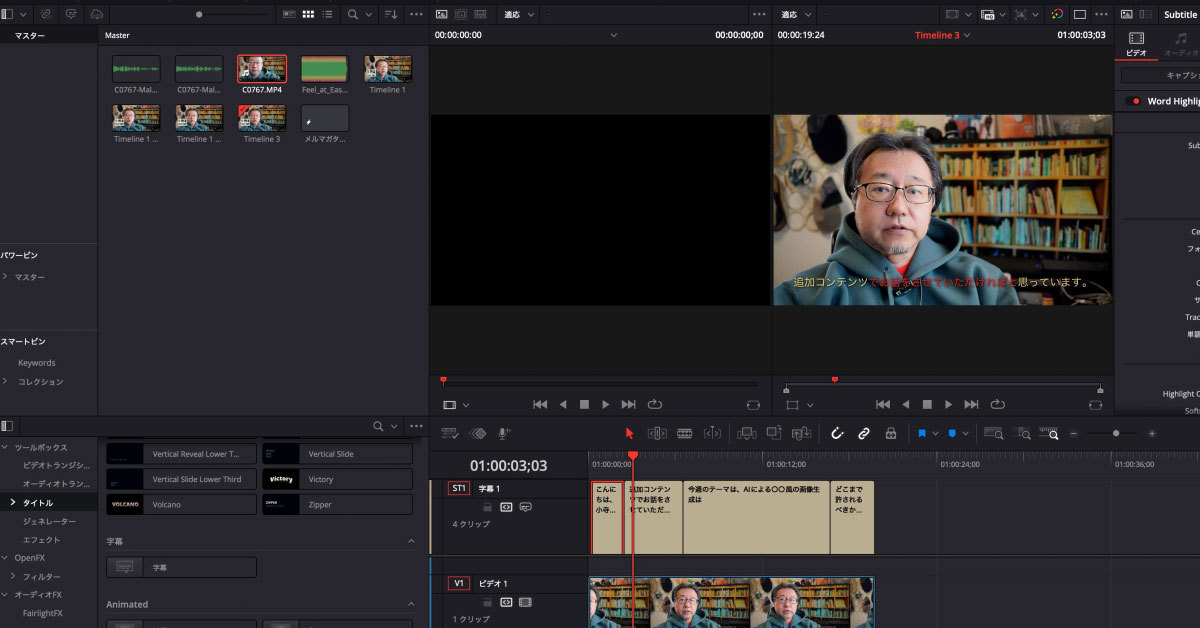Viewport: 1200px width, 628px height.
Task: Click the Trim Edit Mode tool
Action: pyautogui.click(x=657, y=433)
